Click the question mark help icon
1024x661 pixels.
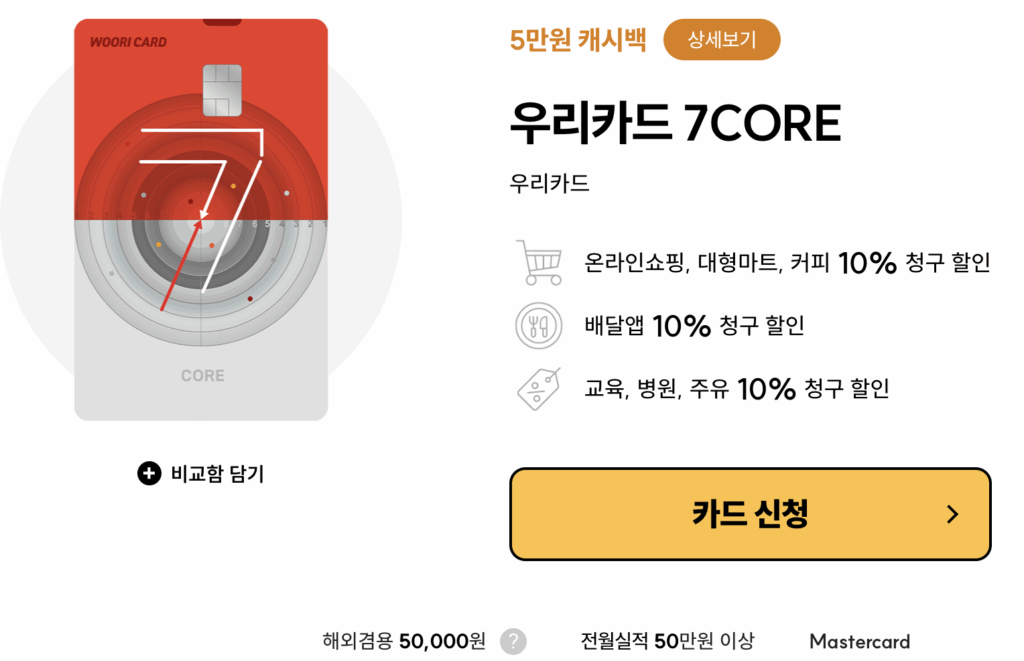[513, 641]
